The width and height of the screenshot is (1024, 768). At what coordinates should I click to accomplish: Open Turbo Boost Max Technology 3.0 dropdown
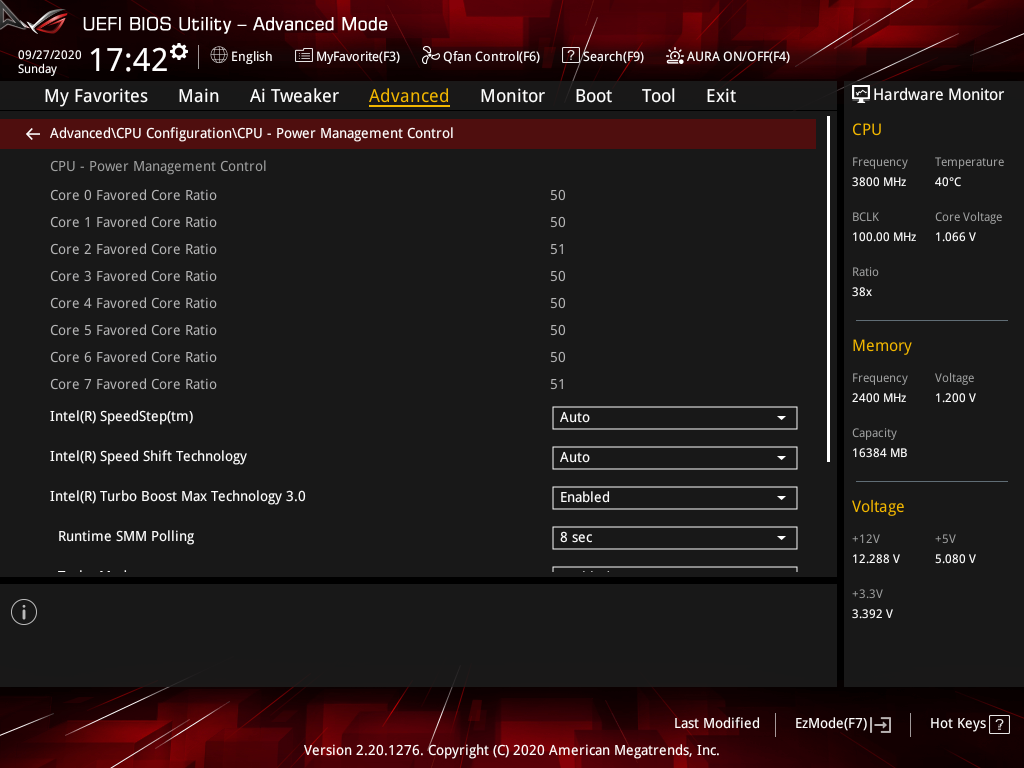pos(675,498)
